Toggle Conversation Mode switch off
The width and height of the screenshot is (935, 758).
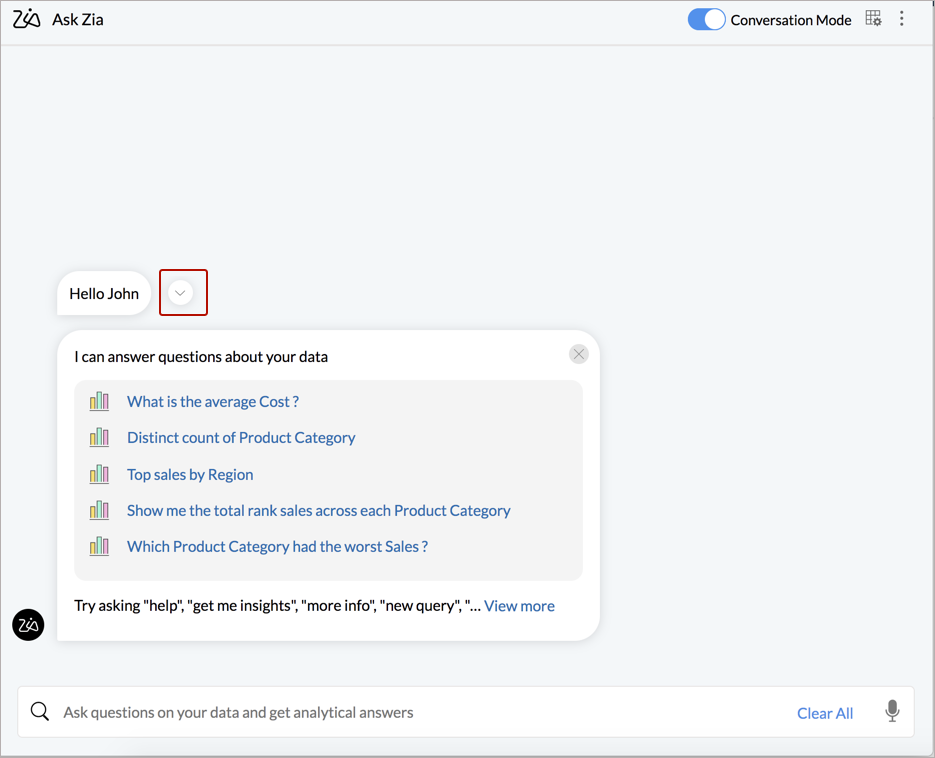click(x=706, y=20)
